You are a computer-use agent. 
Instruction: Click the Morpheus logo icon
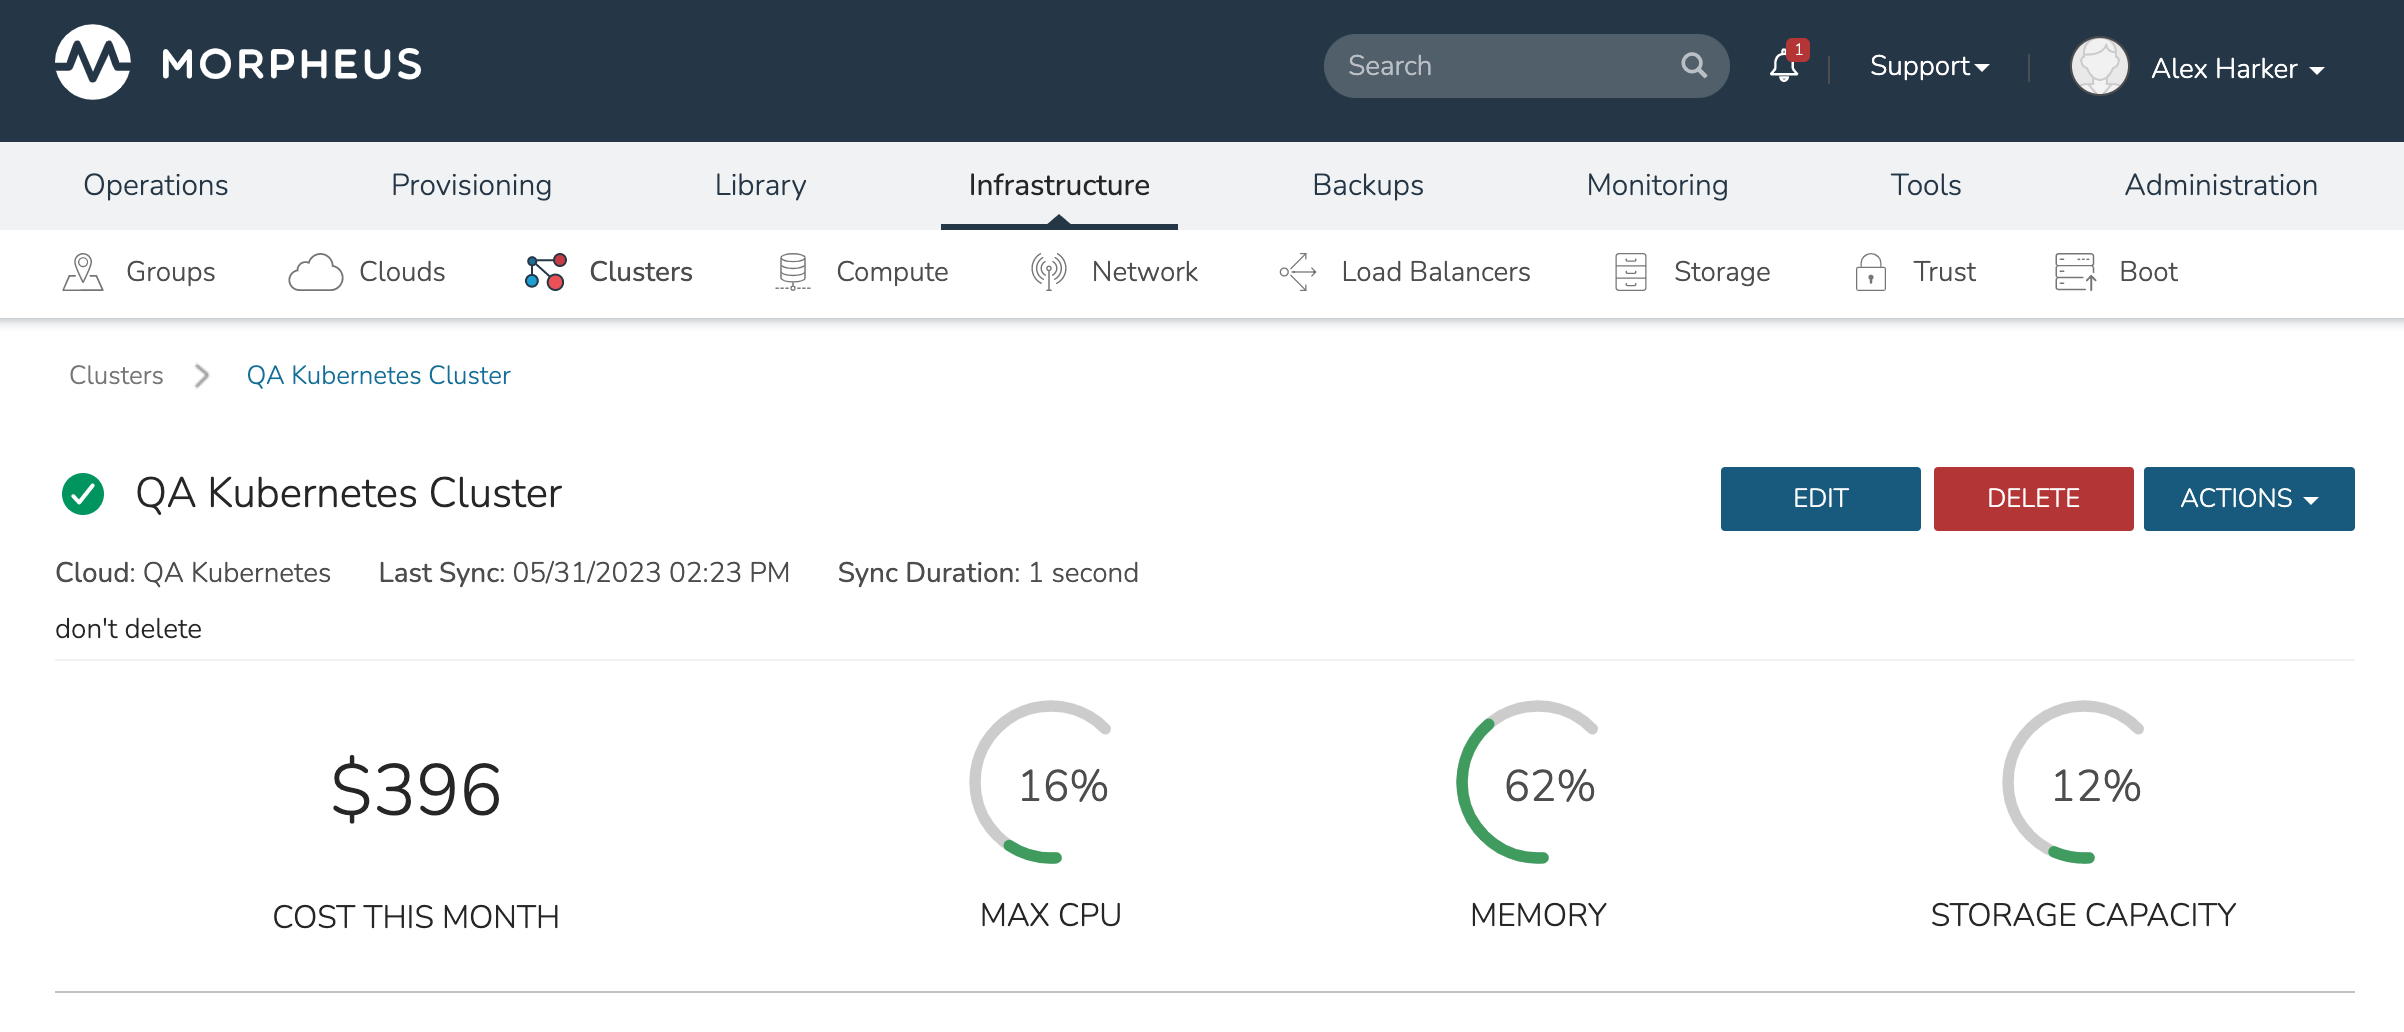93,63
